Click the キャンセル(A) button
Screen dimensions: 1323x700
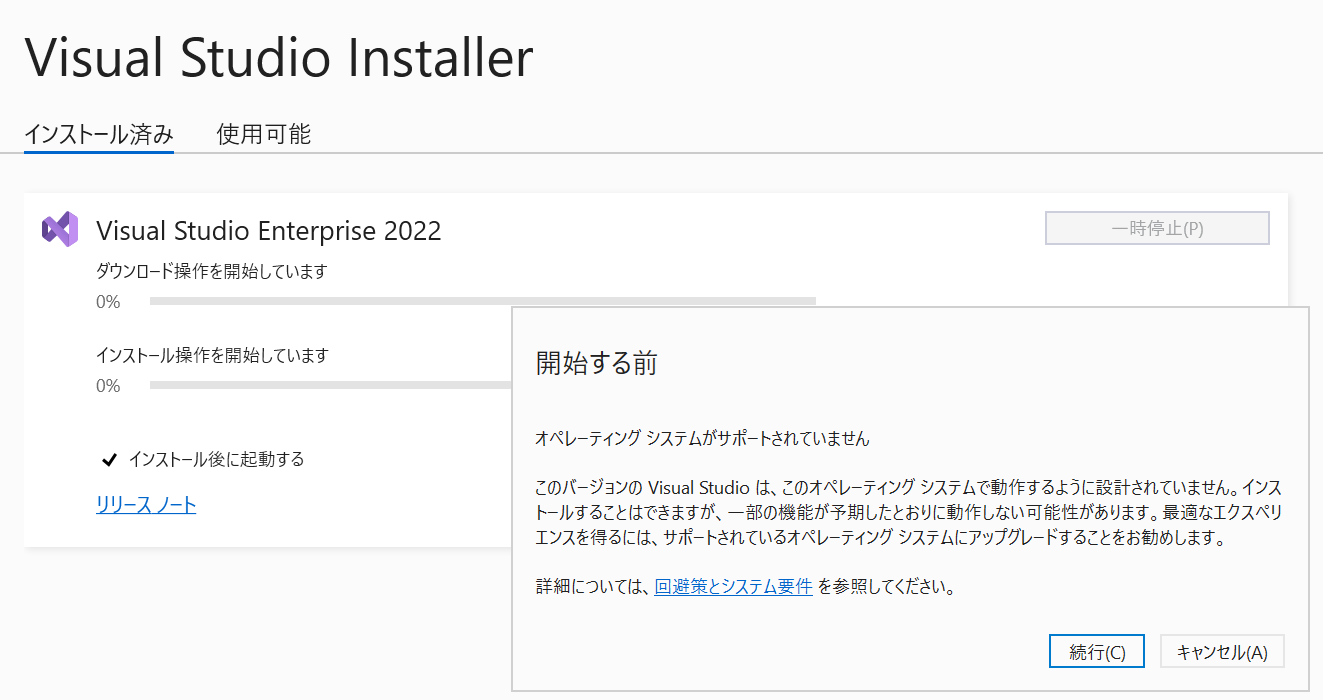1222,652
